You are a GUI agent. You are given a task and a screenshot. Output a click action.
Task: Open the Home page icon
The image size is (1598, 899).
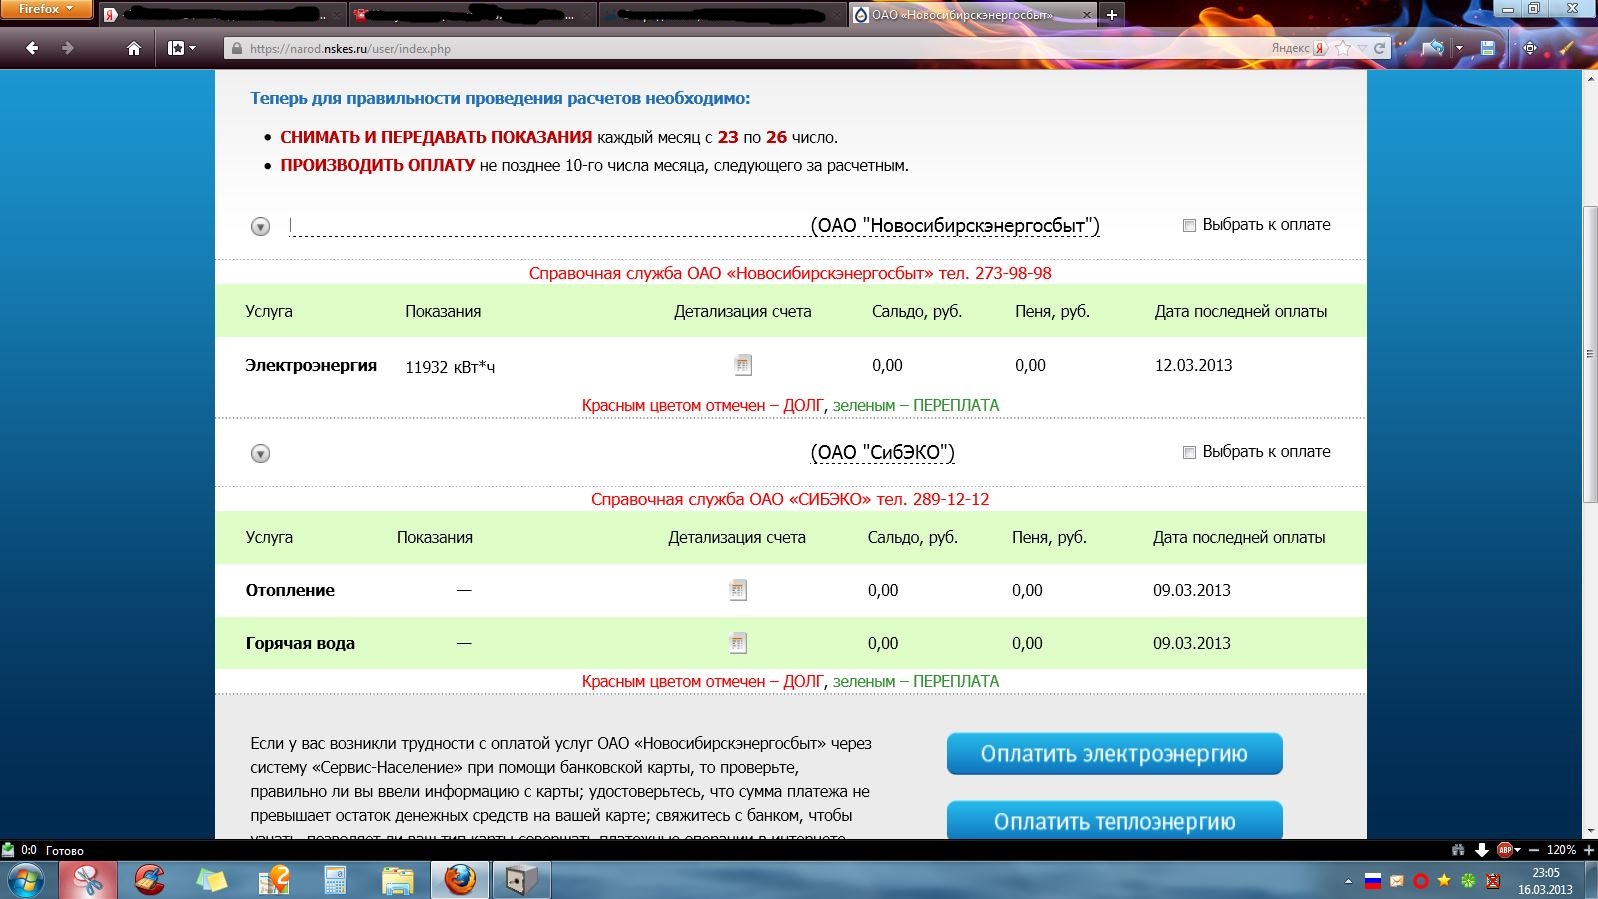[133, 48]
